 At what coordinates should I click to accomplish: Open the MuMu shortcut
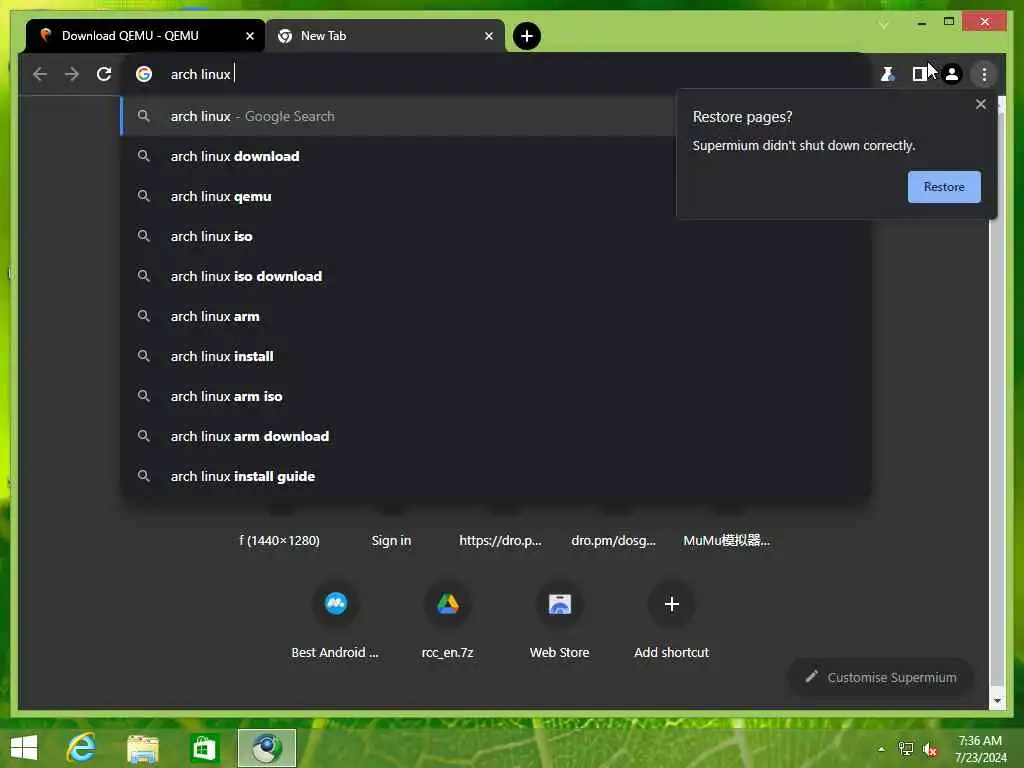(726, 541)
